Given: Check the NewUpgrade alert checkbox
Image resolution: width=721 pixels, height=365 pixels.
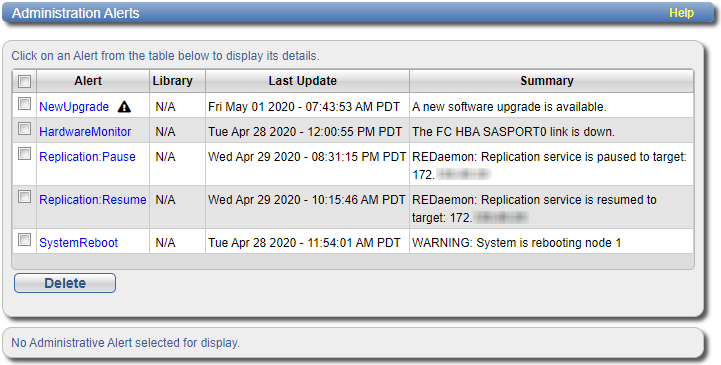Looking at the screenshot, I should [x=24, y=104].
